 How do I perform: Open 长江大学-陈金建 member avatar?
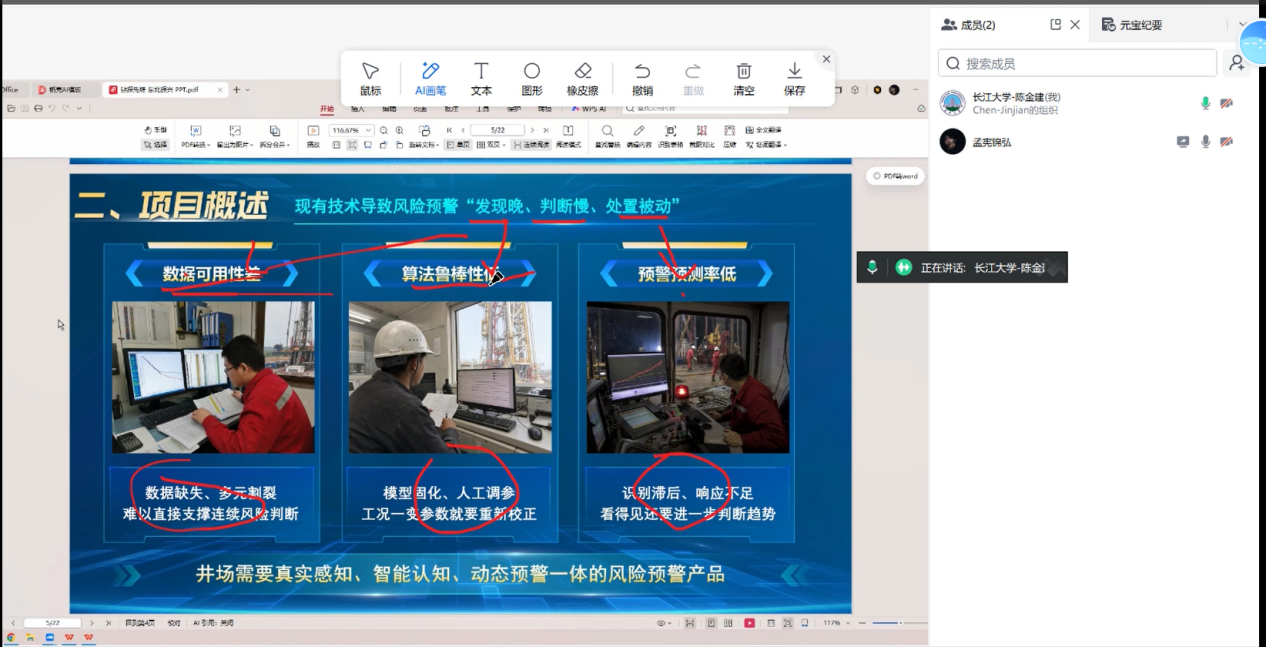[x=953, y=103]
